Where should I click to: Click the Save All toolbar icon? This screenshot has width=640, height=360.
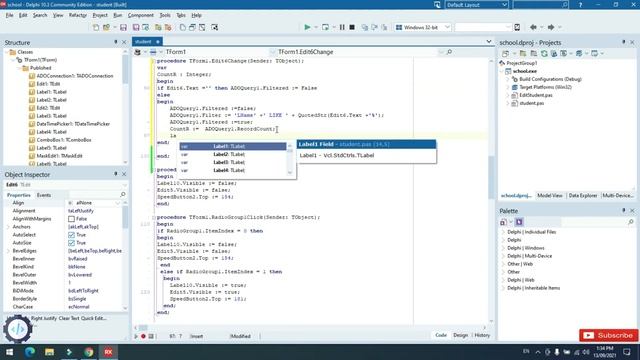coord(136,27)
